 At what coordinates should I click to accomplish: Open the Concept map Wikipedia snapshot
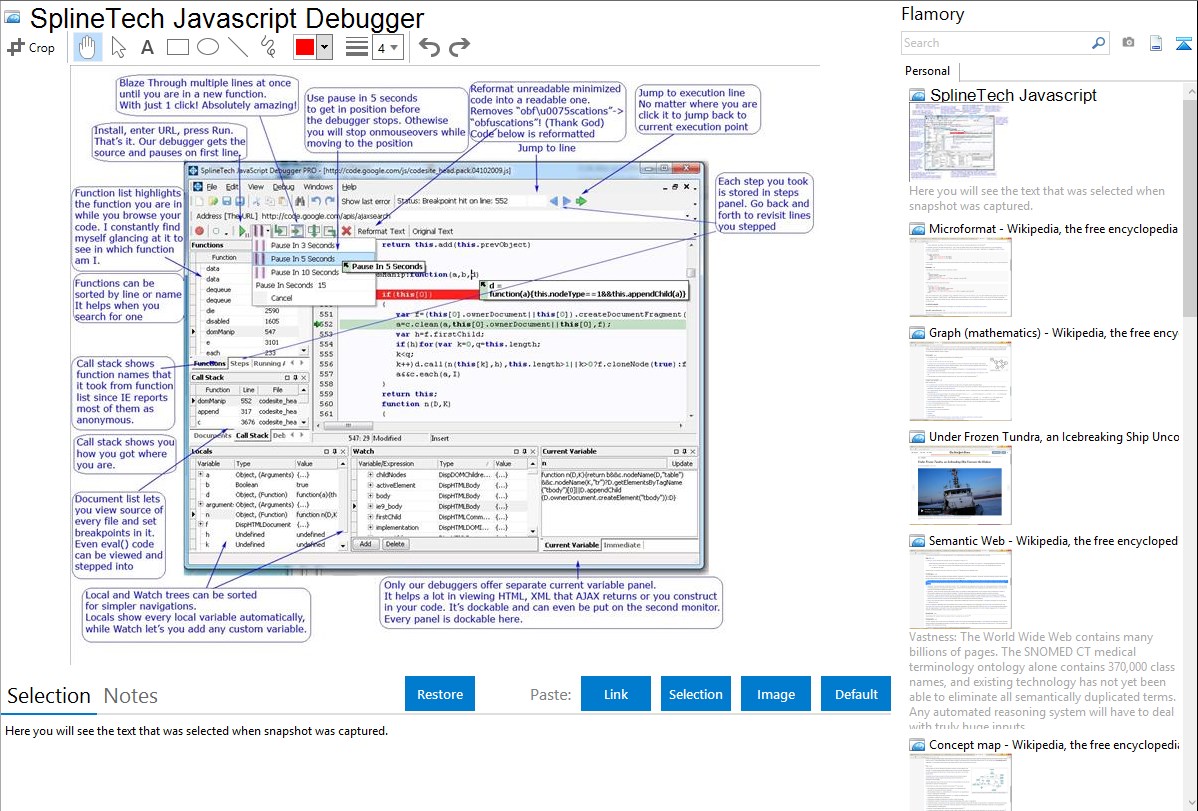tap(1054, 744)
